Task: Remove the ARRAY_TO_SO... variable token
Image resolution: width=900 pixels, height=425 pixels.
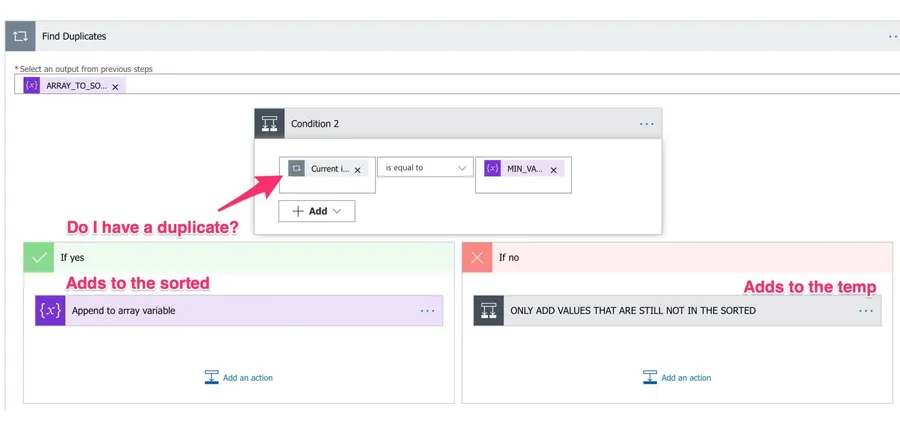Action: [x=115, y=87]
